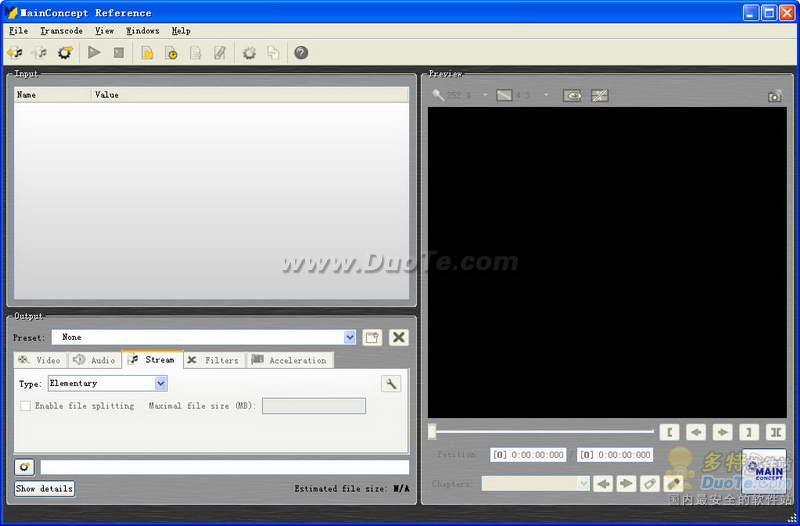Image resolution: width=800 pixels, height=526 pixels.
Task: Click the yellow document toolbar icon
Action: click(147, 53)
